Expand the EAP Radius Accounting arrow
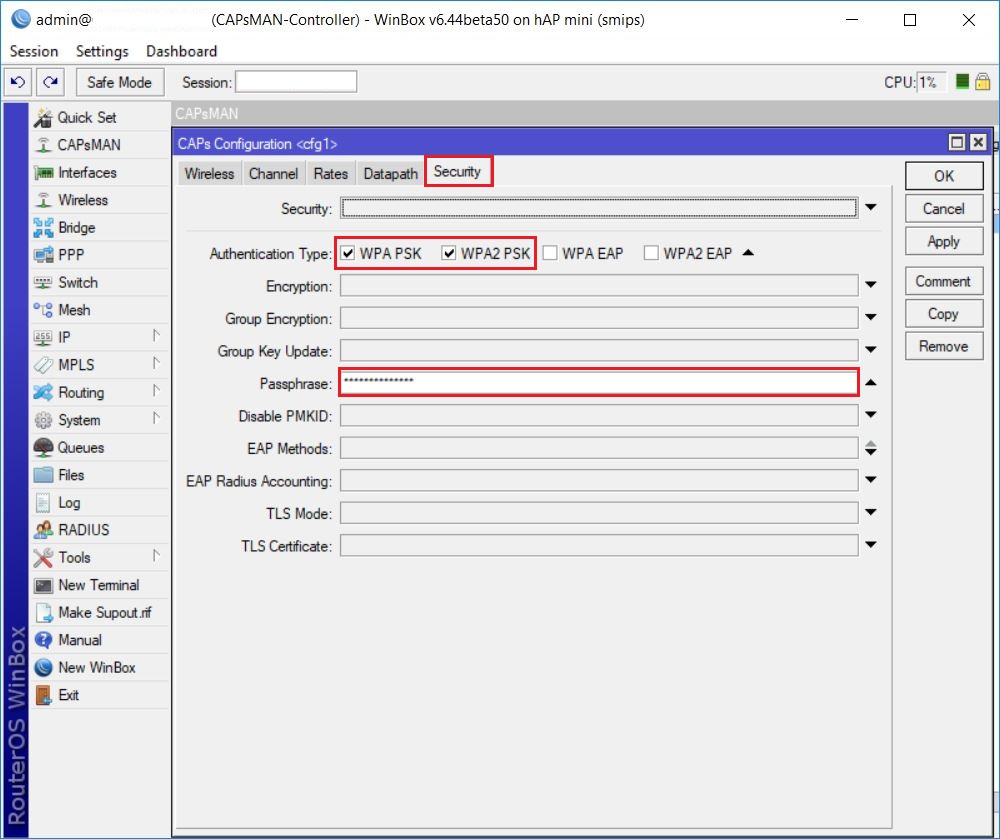1000x839 pixels. tap(871, 480)
